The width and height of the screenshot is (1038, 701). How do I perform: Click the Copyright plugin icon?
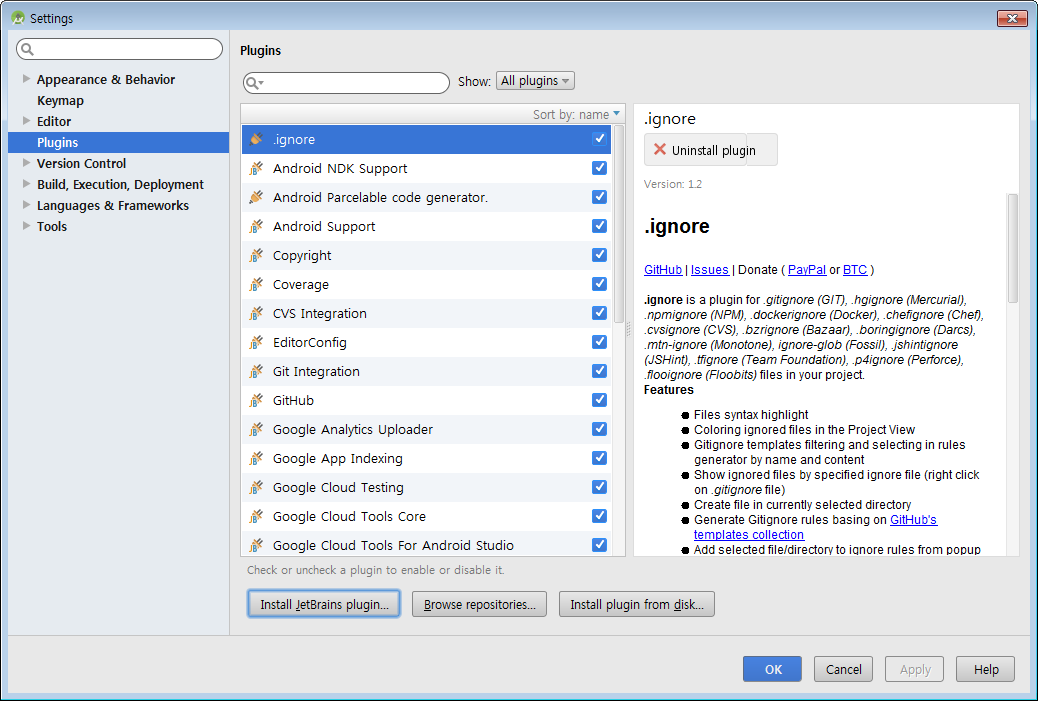click(256, 256)
